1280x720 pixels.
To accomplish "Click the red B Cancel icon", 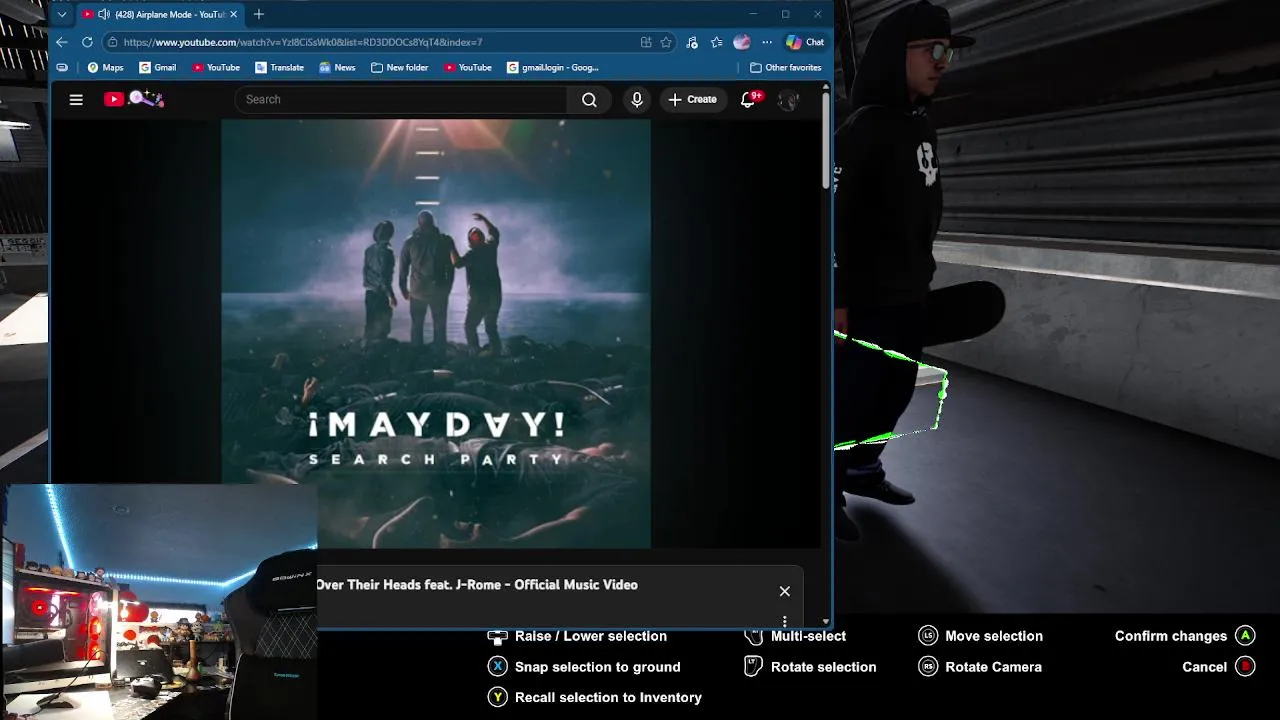I will tap(1245, 666).
